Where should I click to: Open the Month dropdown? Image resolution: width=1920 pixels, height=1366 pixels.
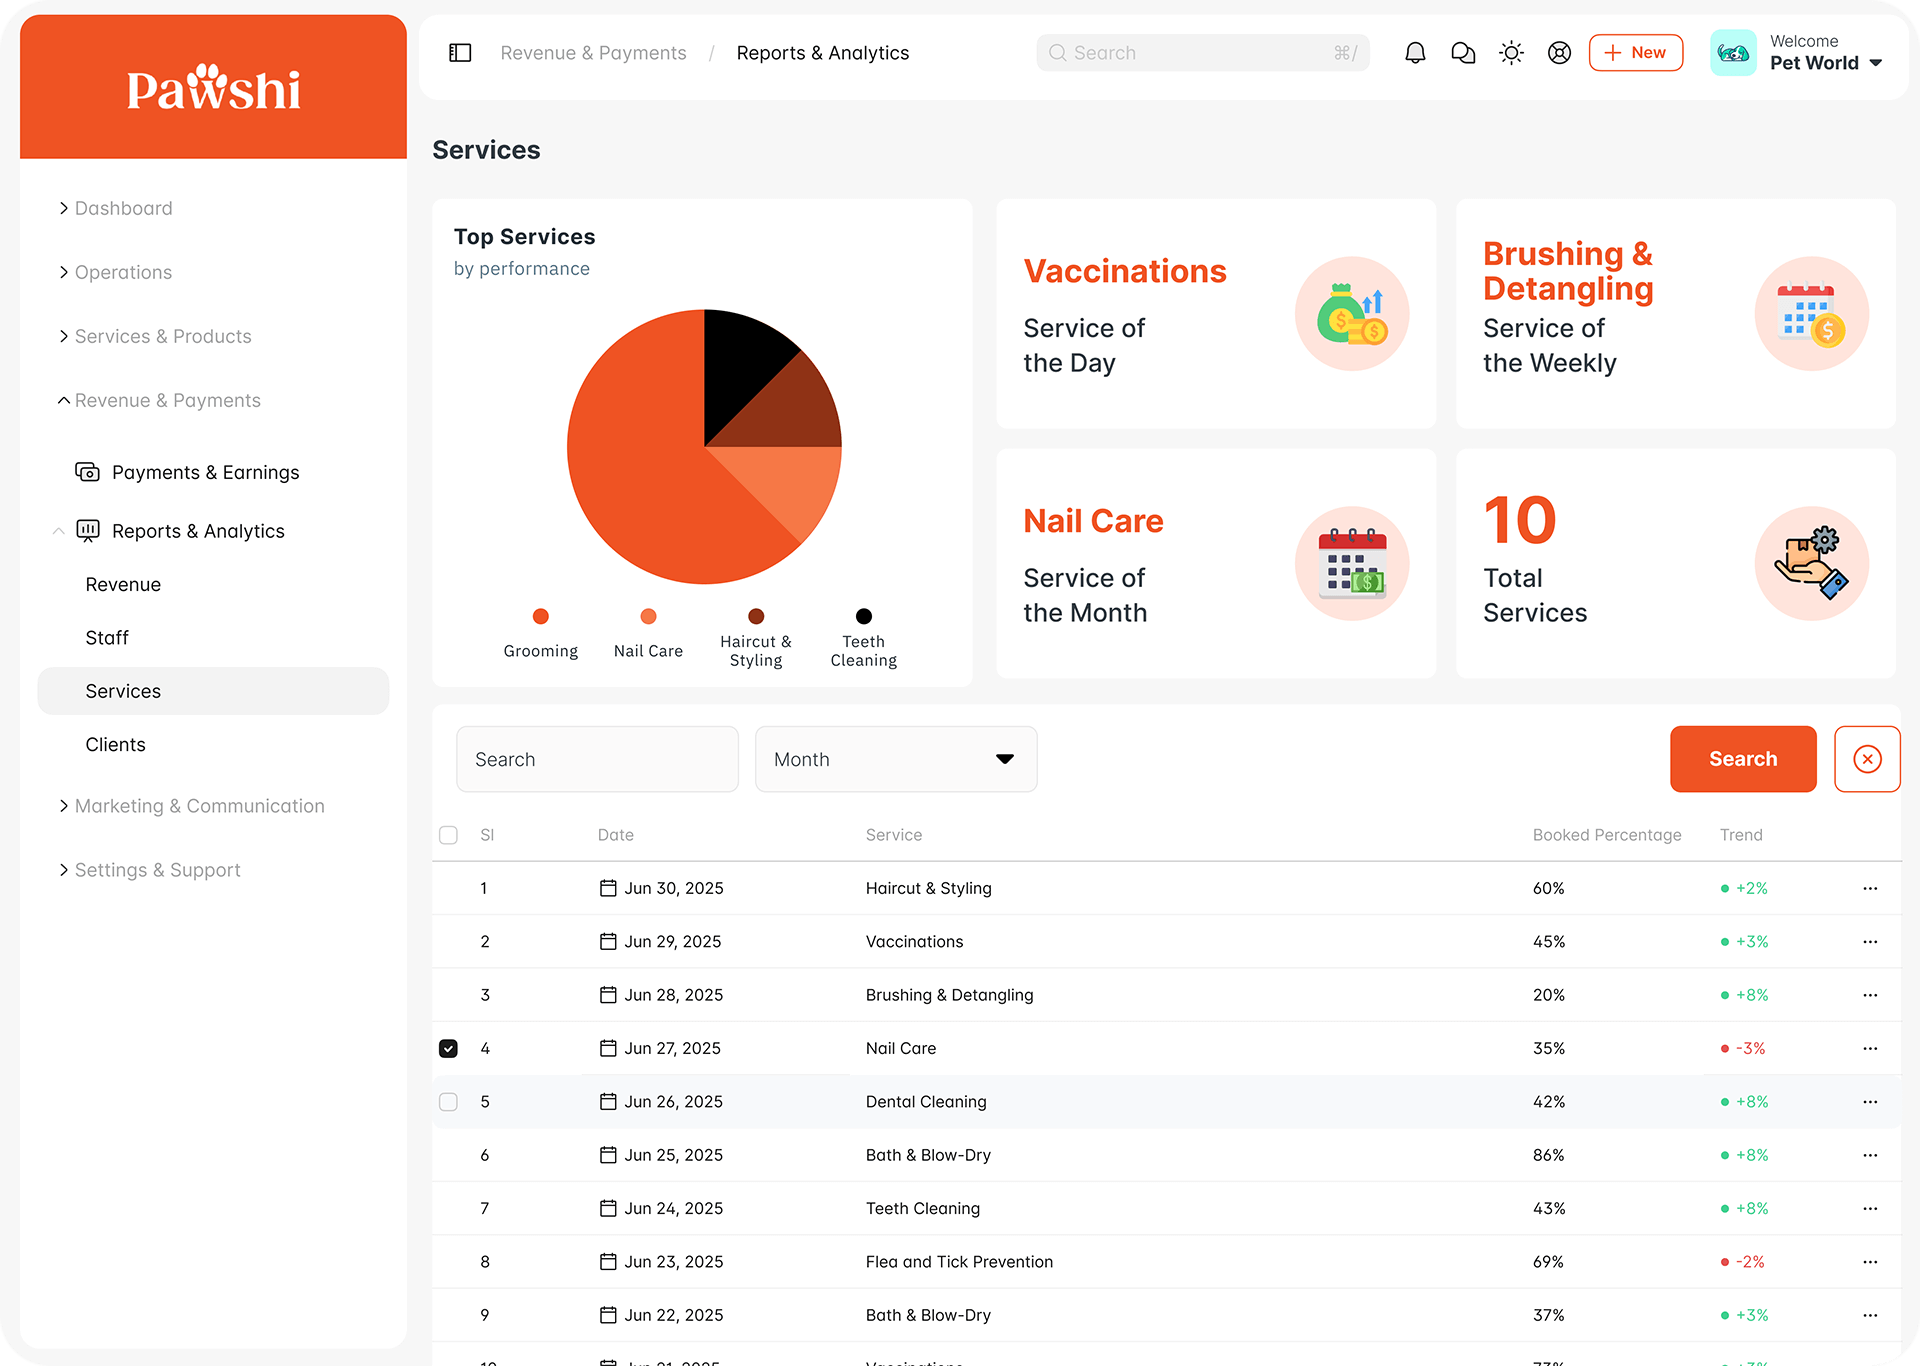click(895, 759)
